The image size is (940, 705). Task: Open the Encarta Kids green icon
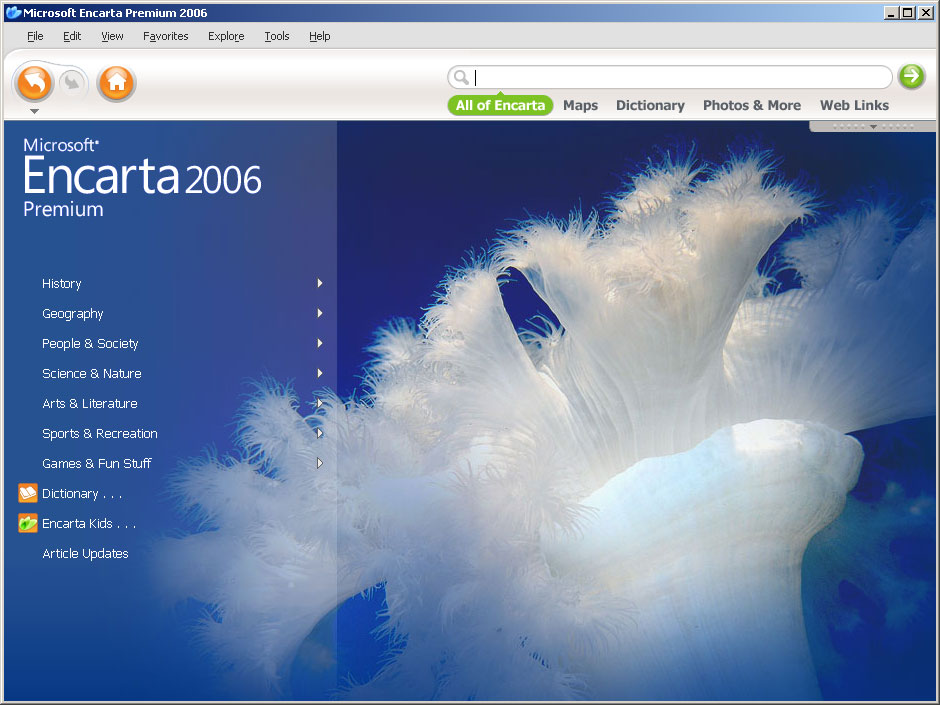[28, 523]
